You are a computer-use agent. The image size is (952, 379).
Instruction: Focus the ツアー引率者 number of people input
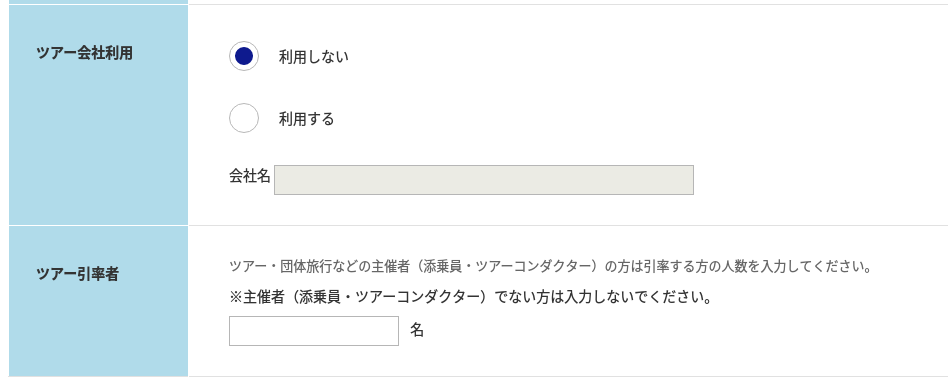pyautogui.click(x=314, y=331)
